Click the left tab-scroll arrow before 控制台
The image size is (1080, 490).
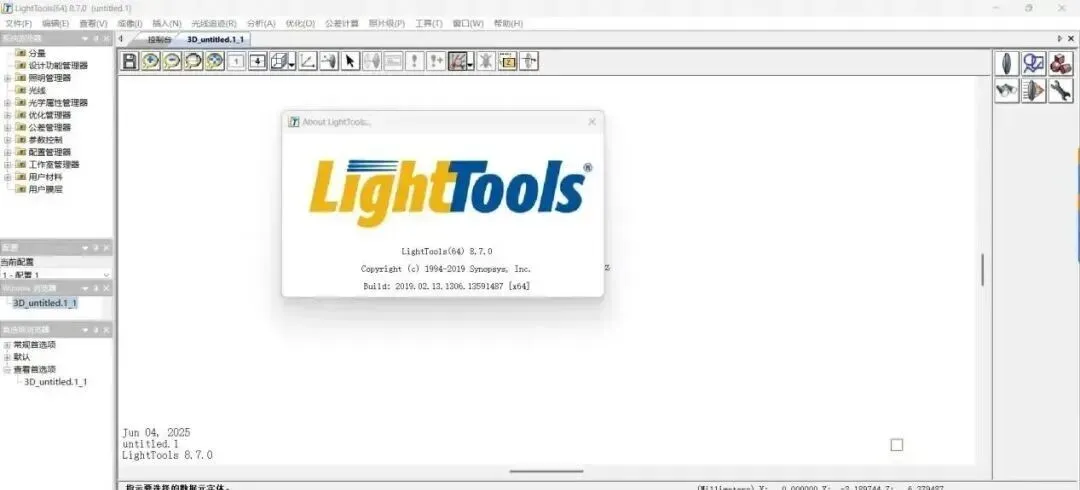click(x=121, y=39)
